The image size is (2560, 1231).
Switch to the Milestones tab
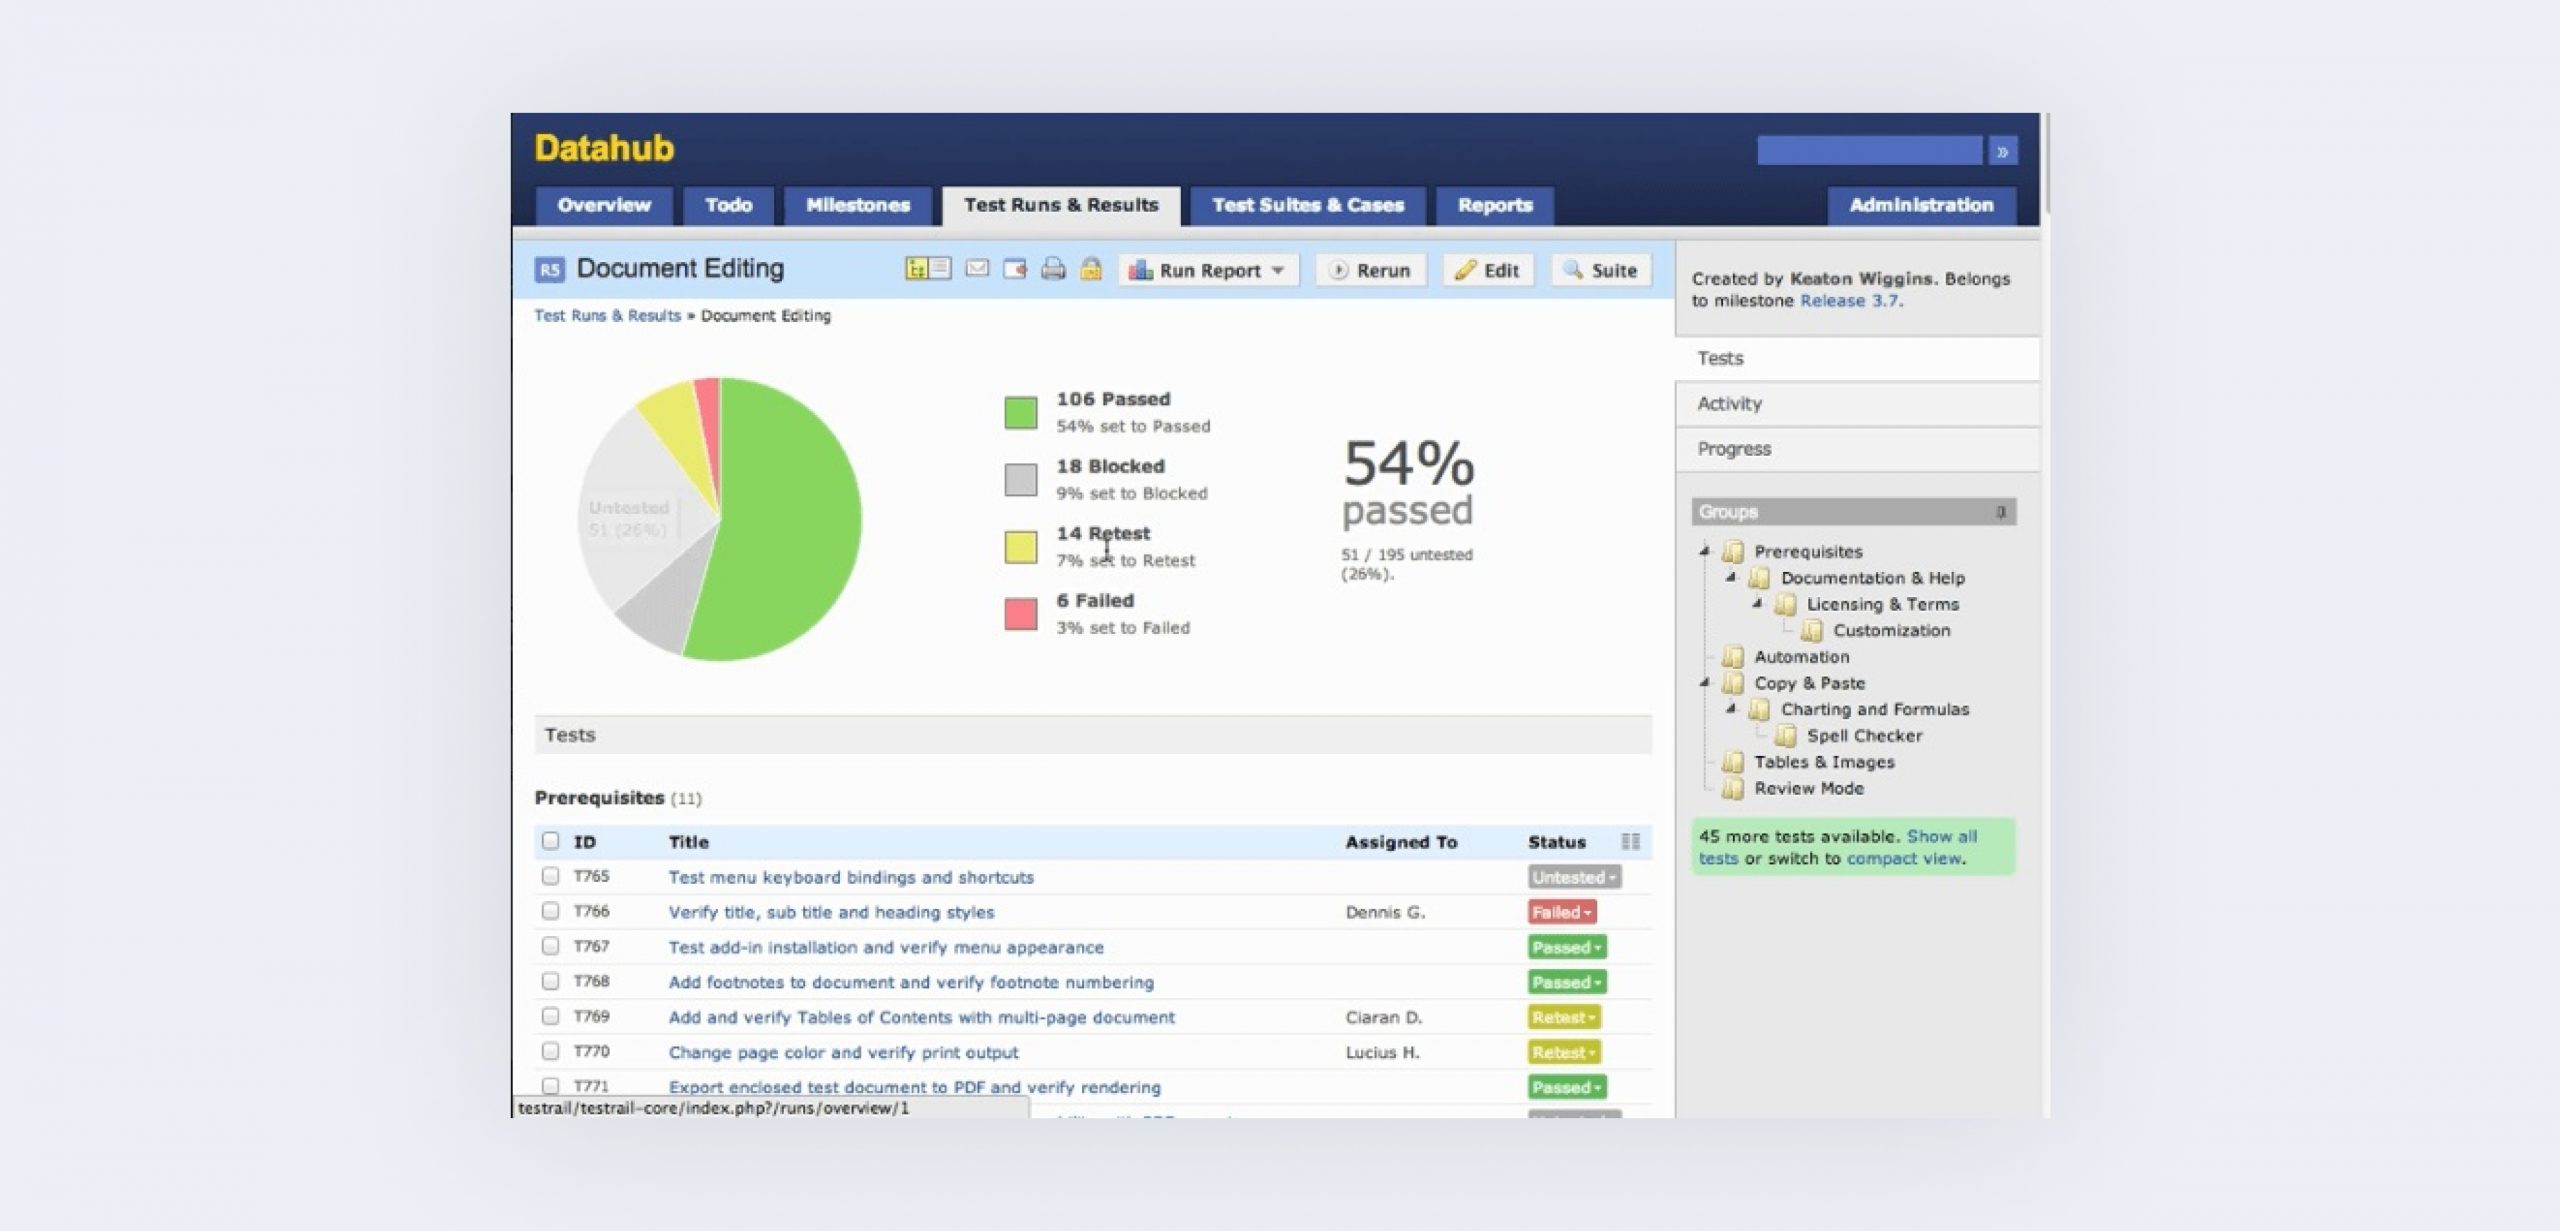tap(857, 205)
